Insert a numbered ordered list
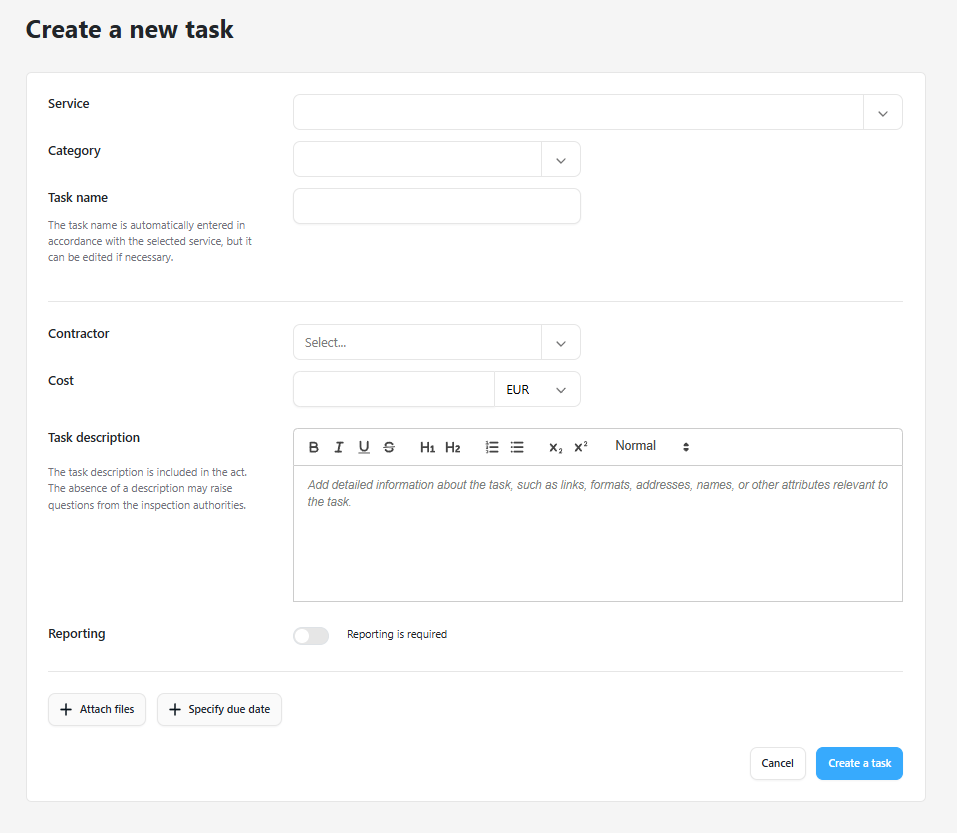The height and width of the screenshot is (833, 957). (x=492, y=447)
